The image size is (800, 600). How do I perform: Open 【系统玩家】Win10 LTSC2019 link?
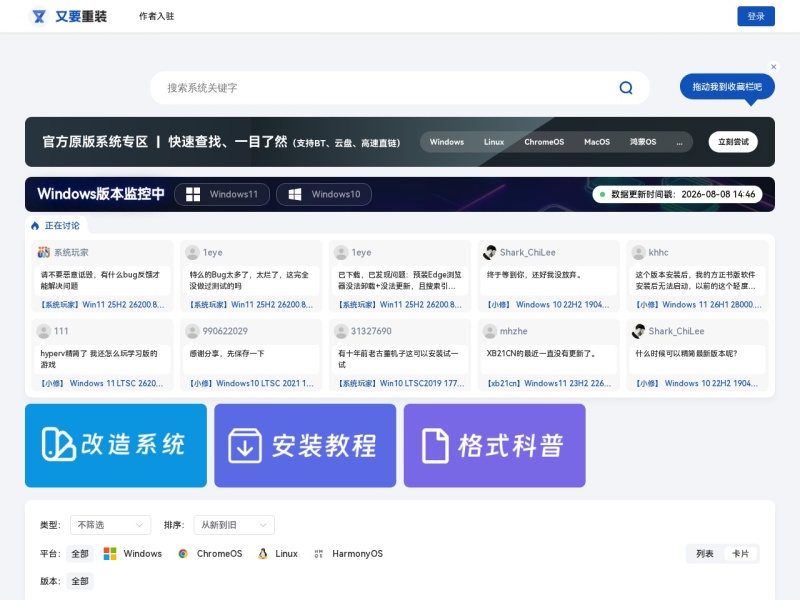pyautogui.click(x=401, y=383)
